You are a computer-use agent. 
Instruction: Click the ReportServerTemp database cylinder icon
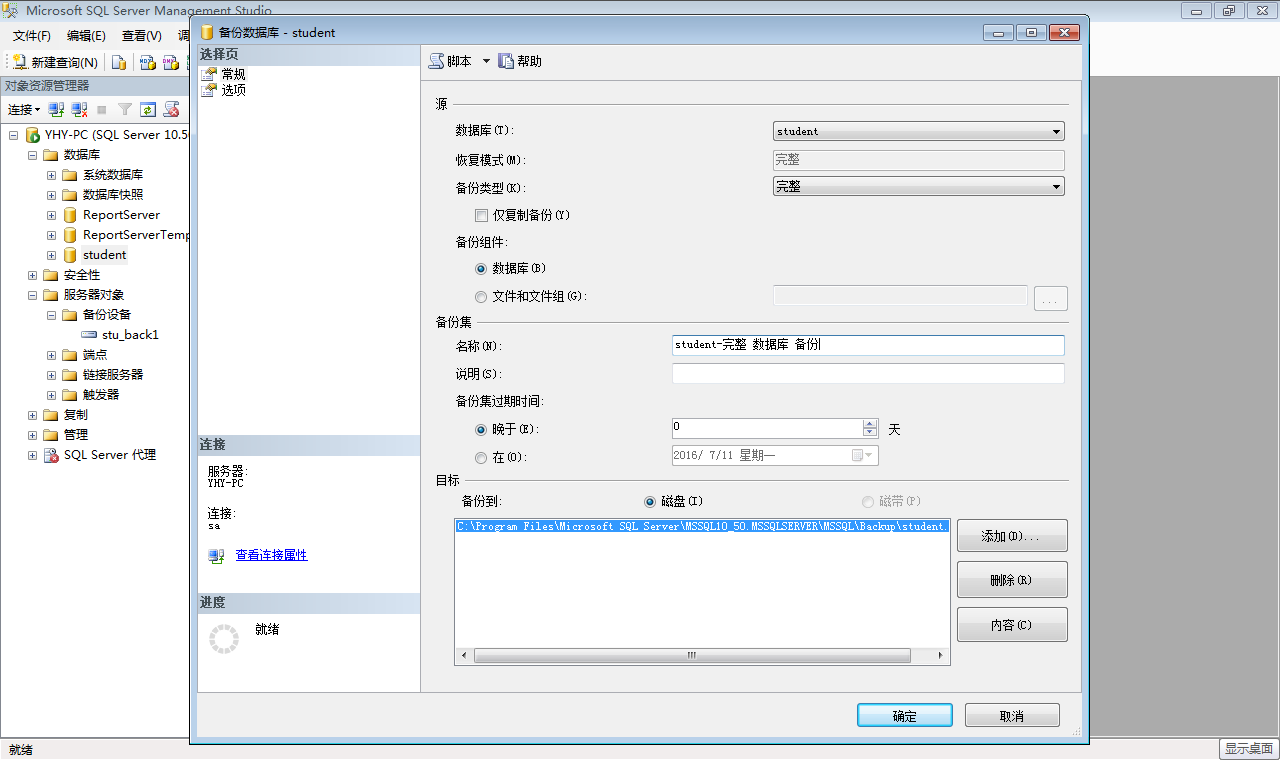[x=70, y=235]
